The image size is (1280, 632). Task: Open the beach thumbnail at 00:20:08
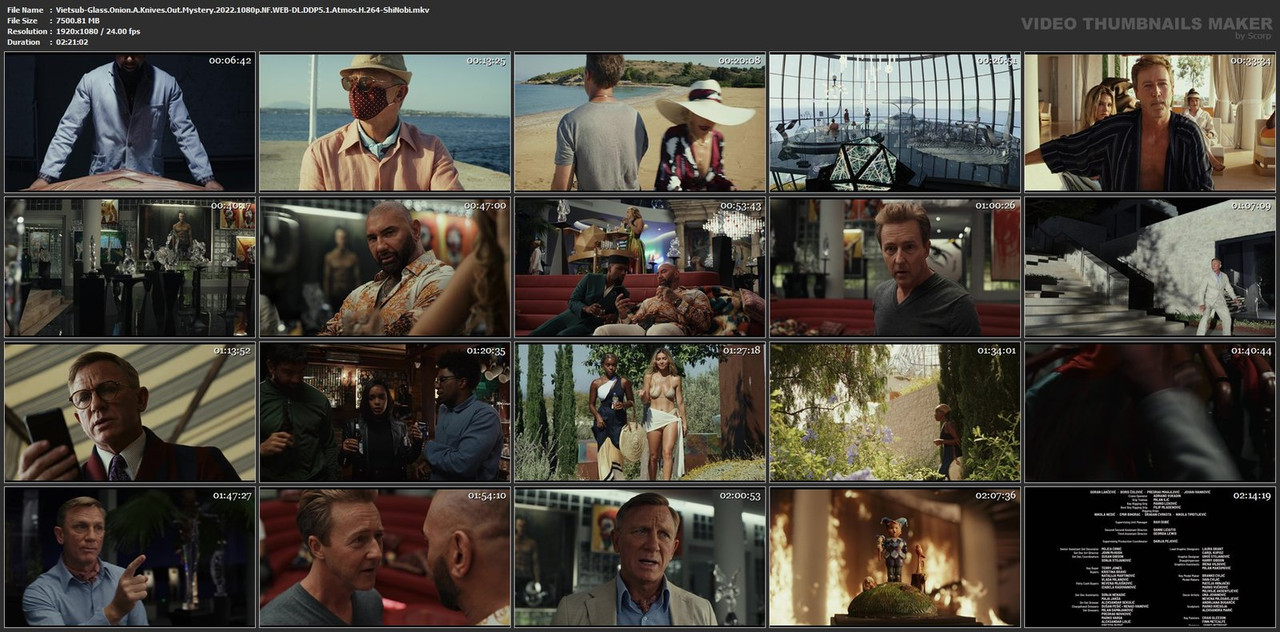(640, 122)
